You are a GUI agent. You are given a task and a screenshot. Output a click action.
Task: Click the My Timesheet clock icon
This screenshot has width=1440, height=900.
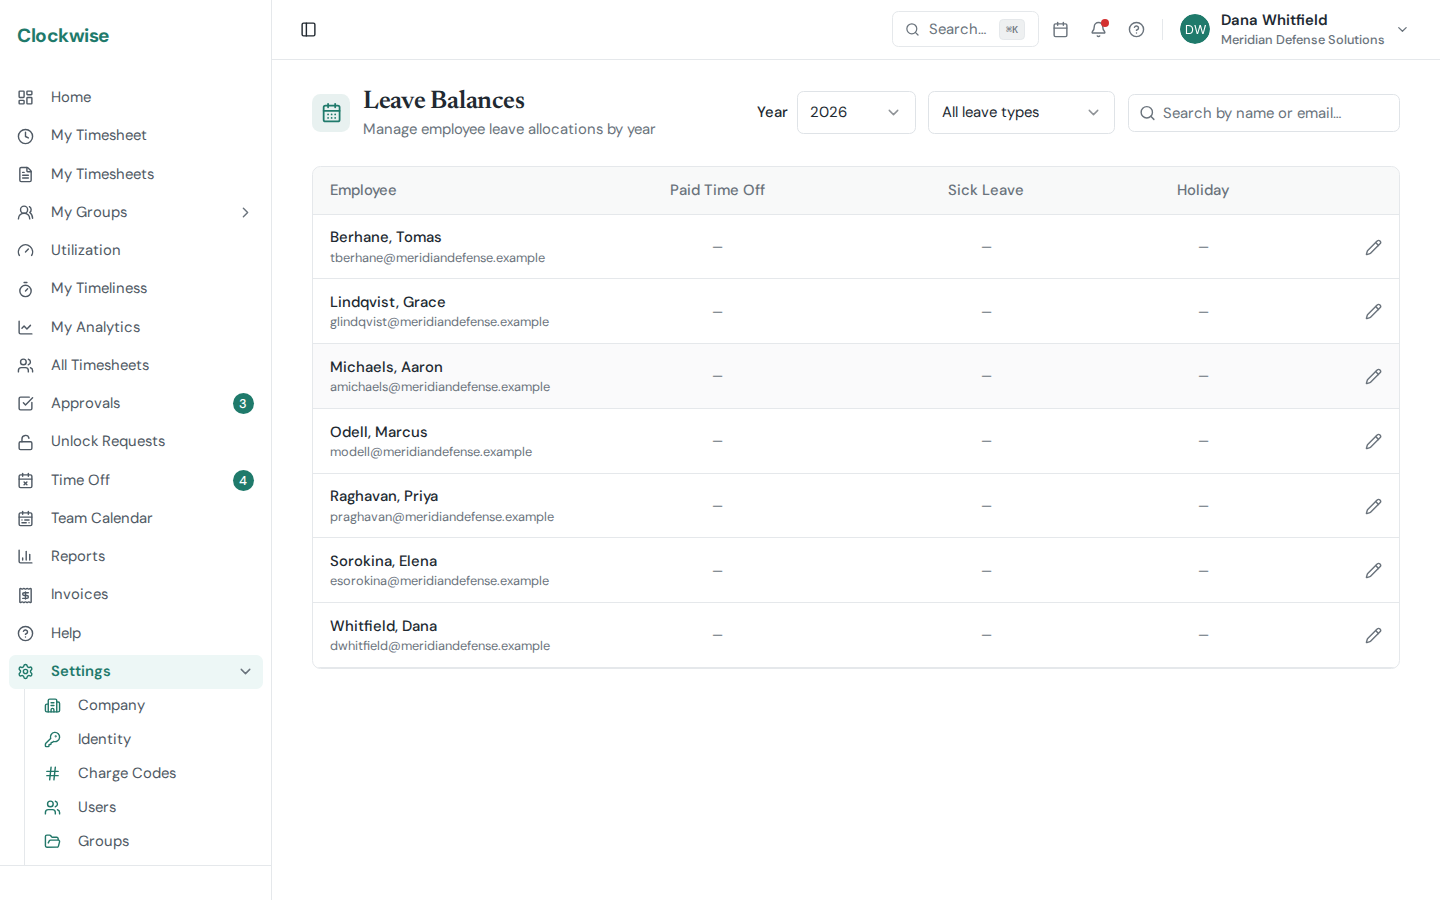26,135
